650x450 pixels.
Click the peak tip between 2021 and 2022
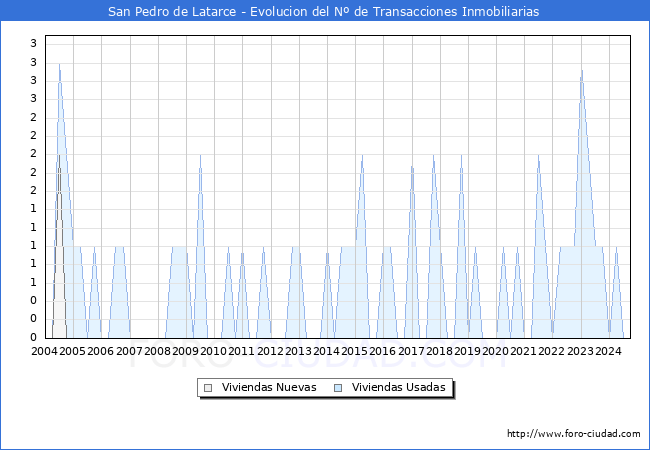(x=538, y=156)
